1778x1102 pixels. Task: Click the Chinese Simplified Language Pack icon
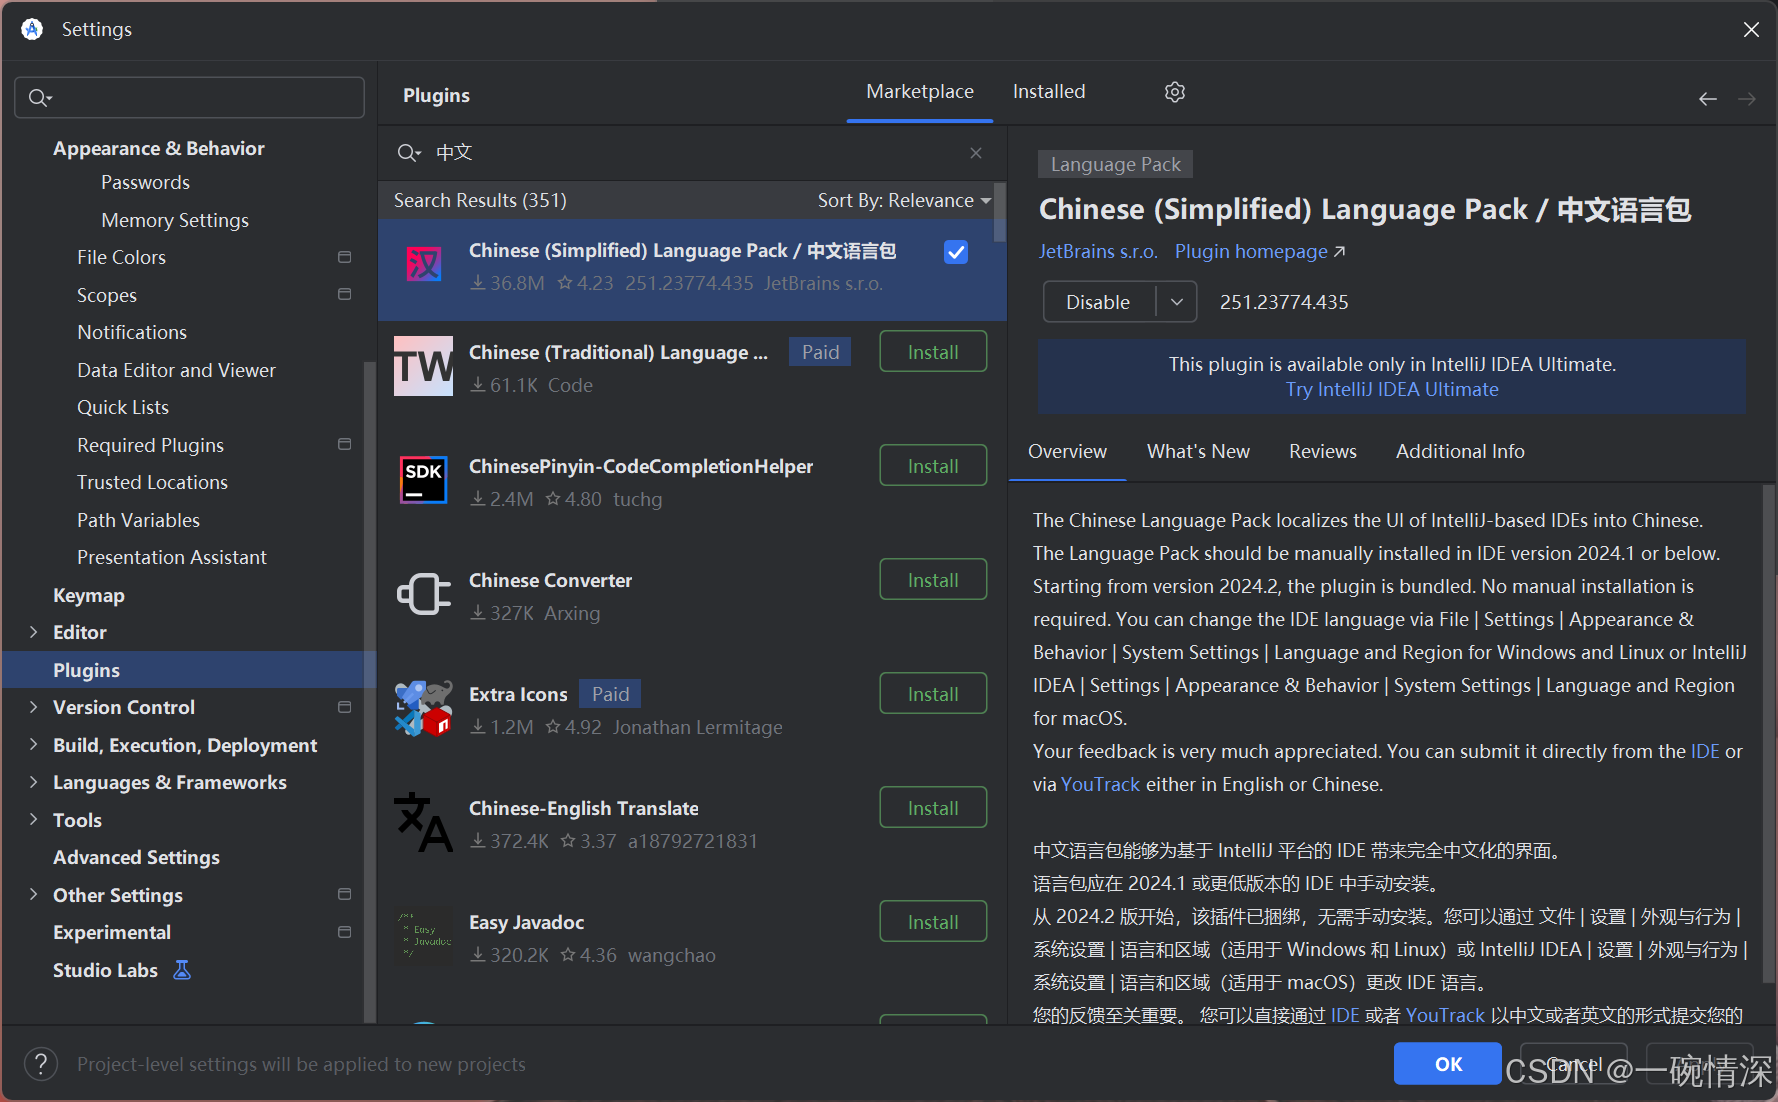click(424, 264)
